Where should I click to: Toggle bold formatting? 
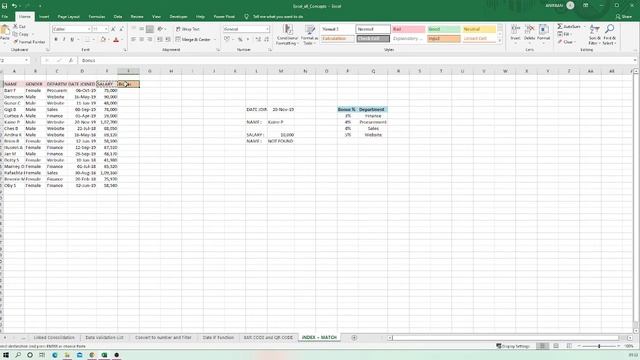56,40
